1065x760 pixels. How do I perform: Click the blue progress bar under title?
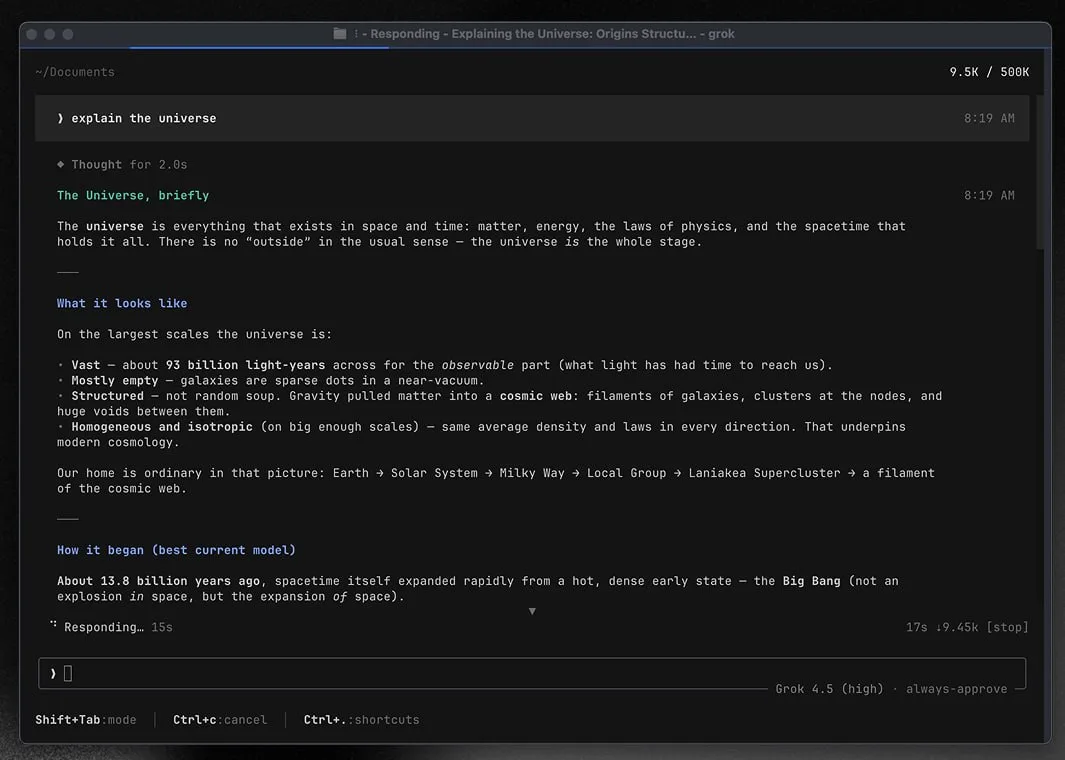(259, 48)
